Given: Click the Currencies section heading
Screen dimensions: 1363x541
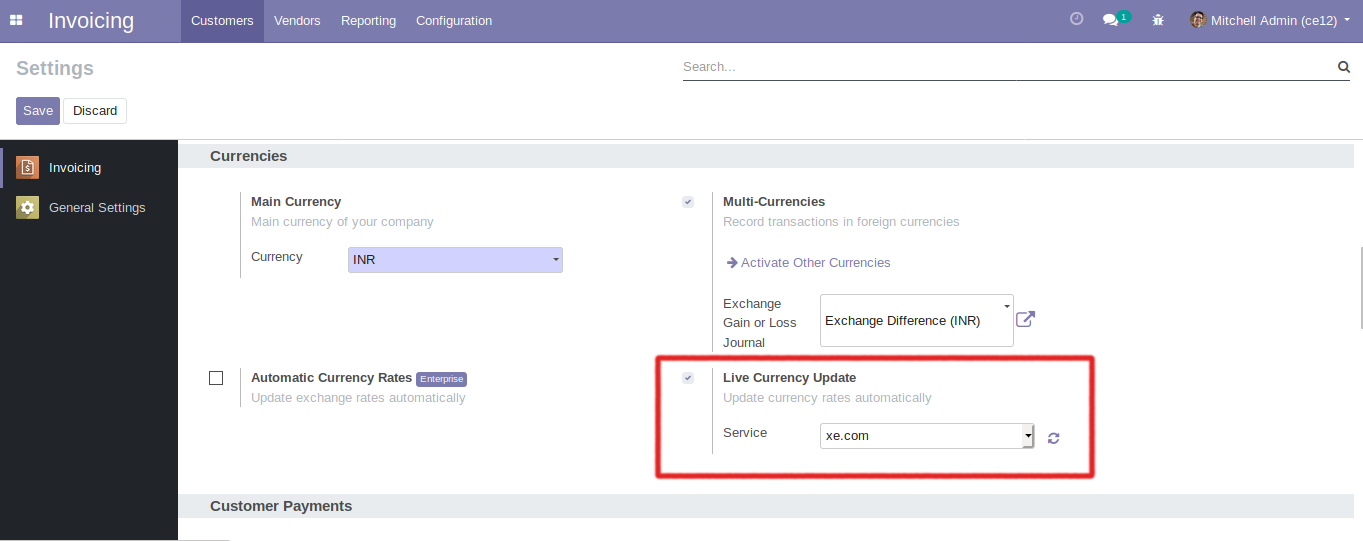Looking at the screenshot, I should click(248, 156).
